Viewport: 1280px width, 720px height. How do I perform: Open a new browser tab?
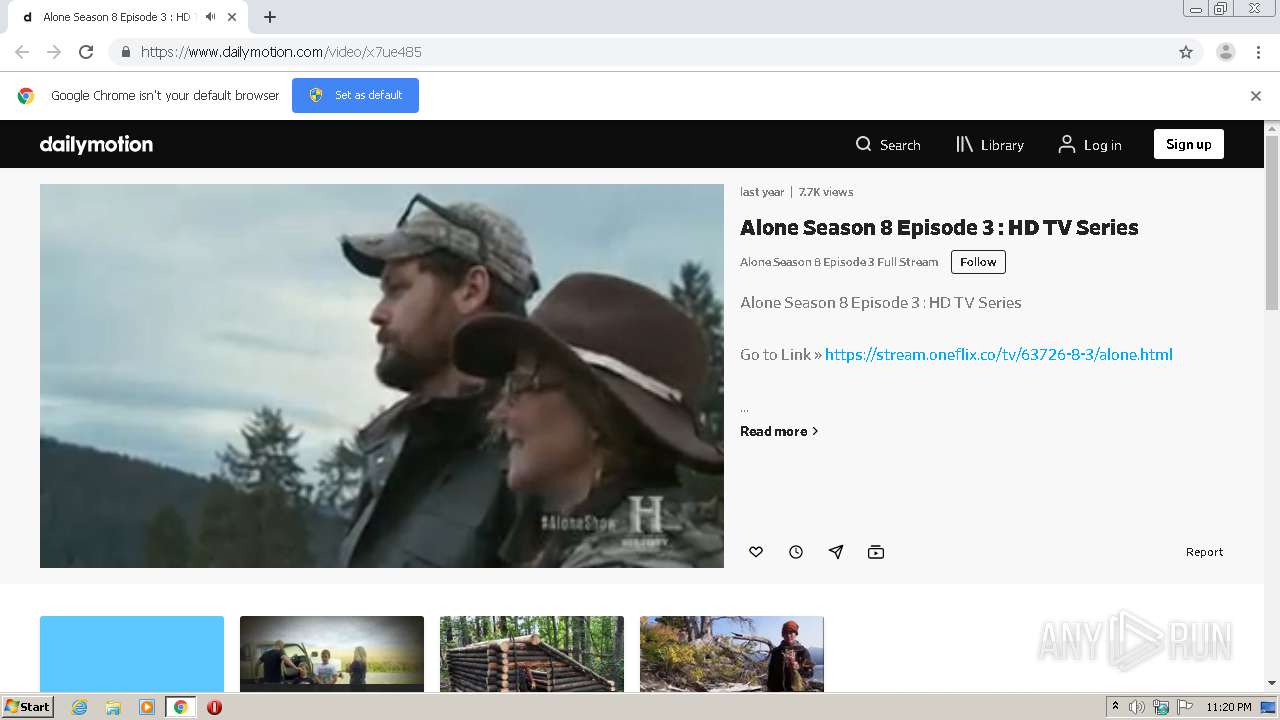tap(270, 17)
